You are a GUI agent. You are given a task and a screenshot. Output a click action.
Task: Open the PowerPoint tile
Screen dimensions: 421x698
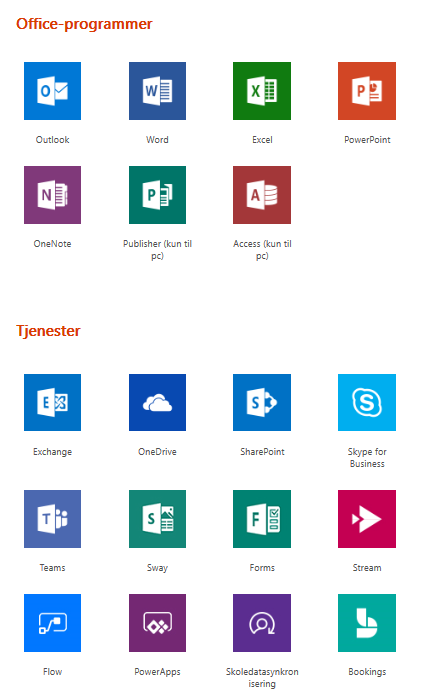(x=367, y=91)
